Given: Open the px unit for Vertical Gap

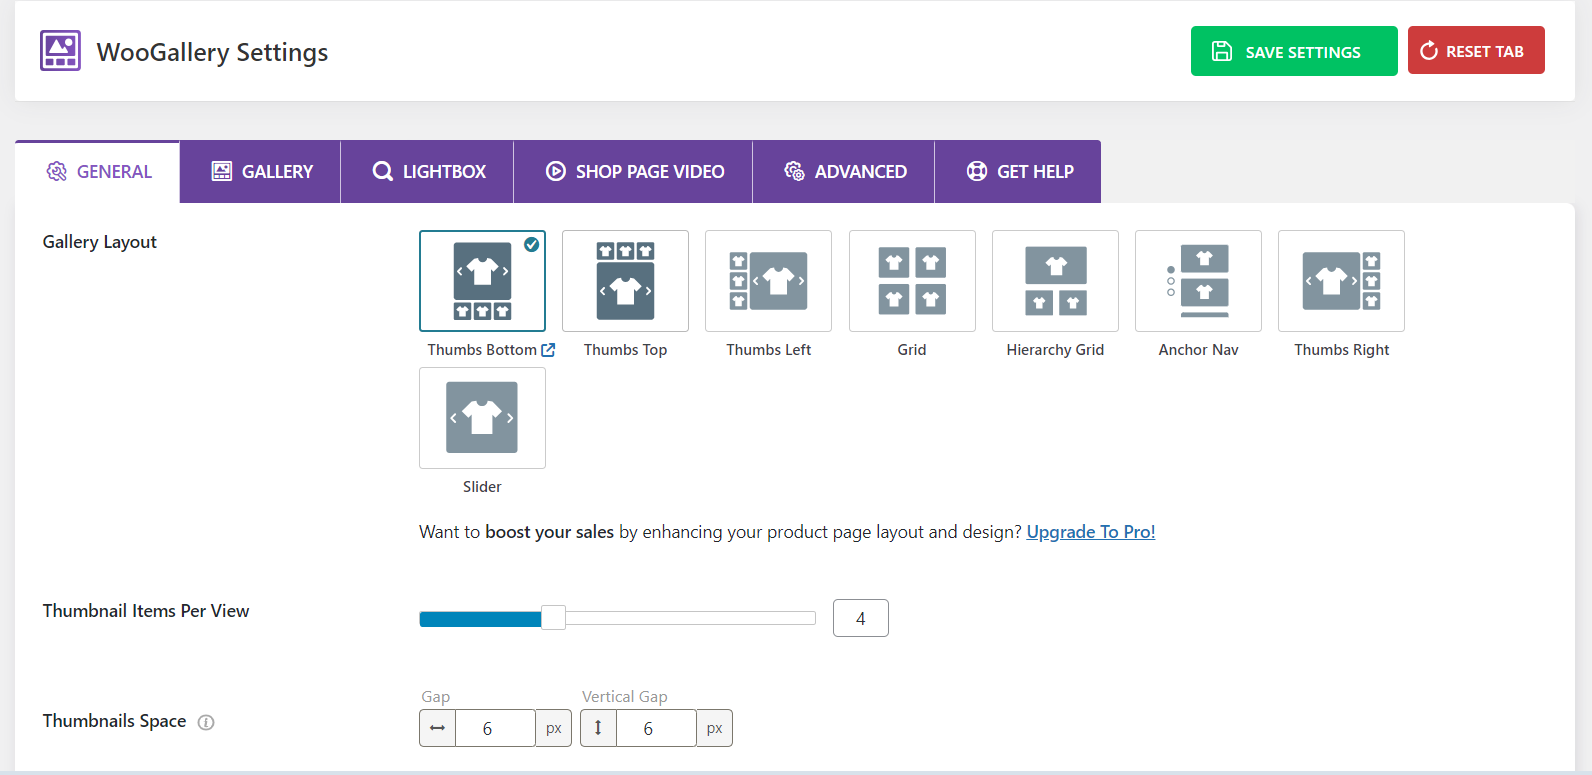Looking at the screenshot, I should pyautogui.click(x=714, y=728).
